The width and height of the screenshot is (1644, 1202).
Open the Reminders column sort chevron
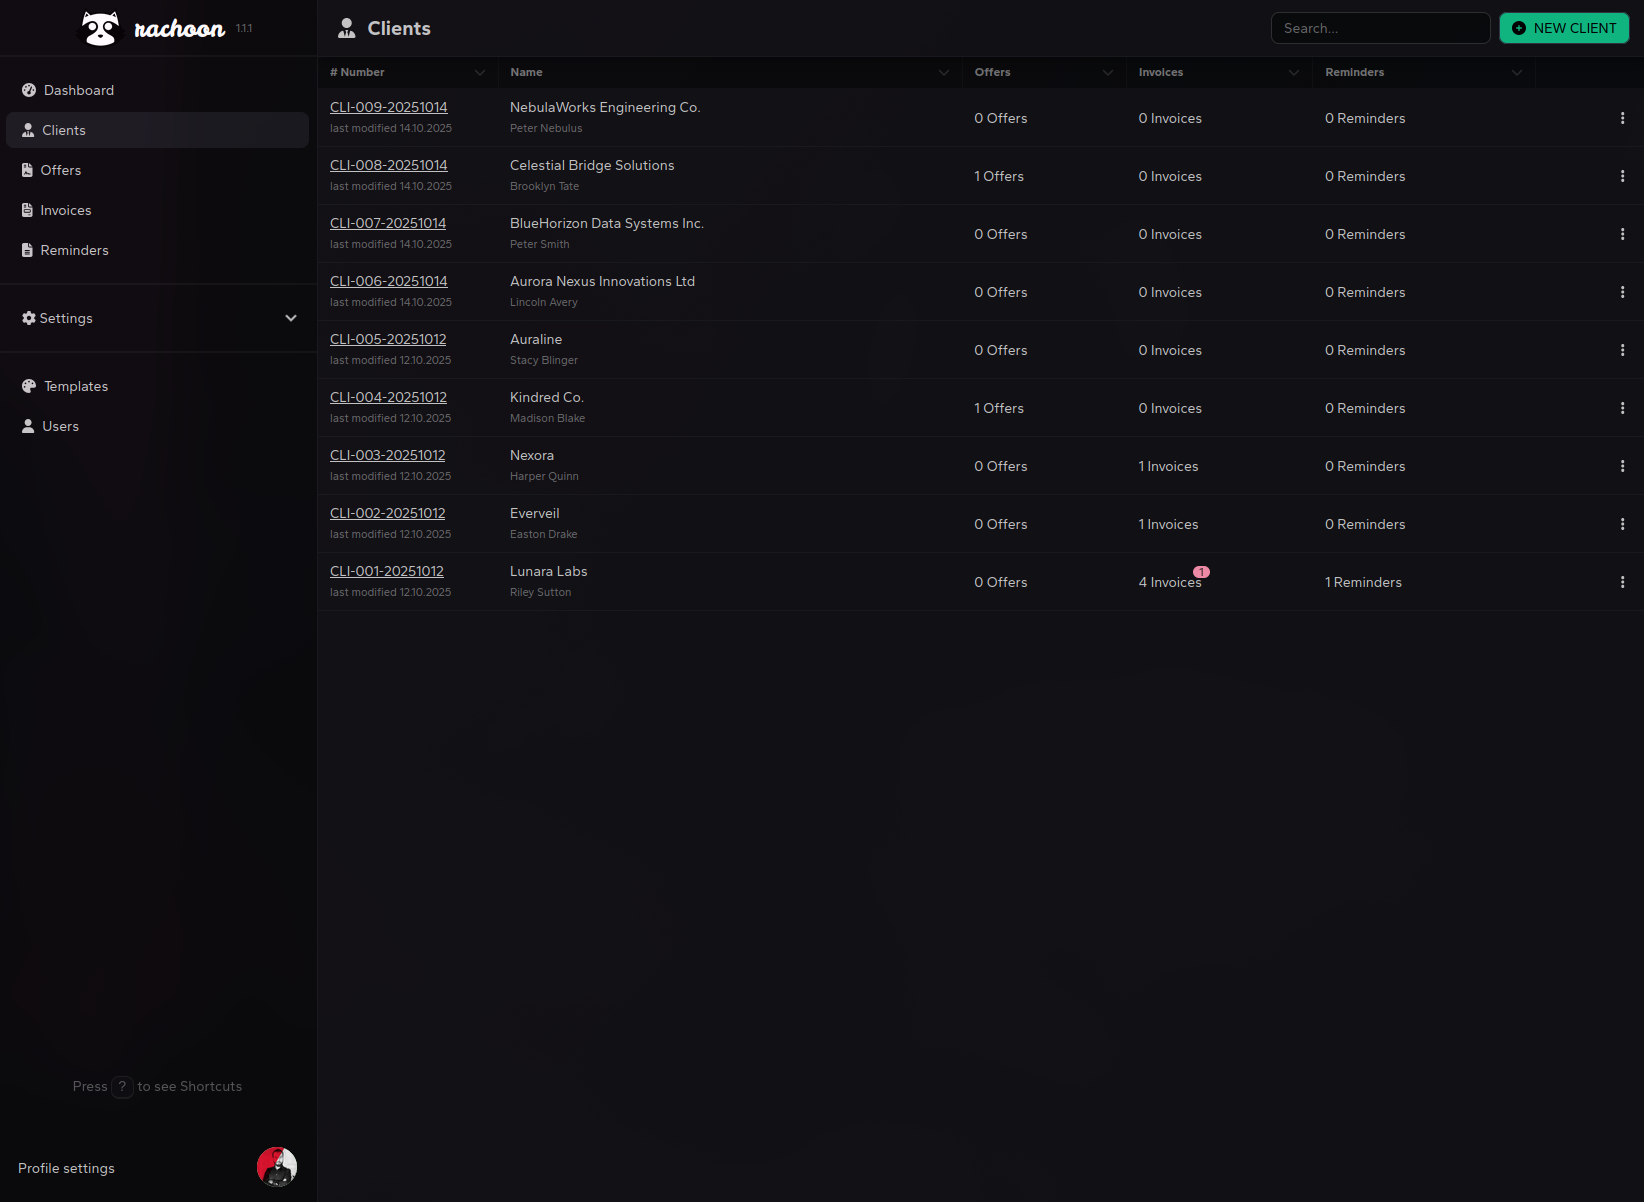click(x=1516, y=73)
